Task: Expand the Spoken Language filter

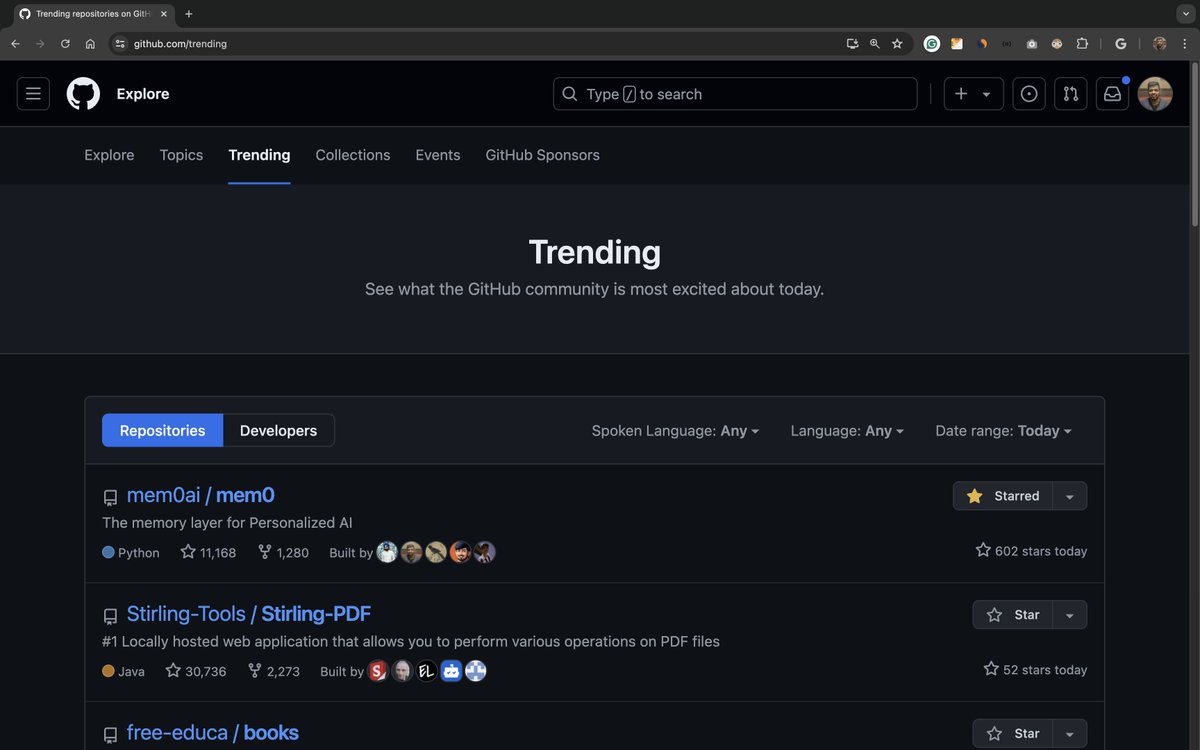Action: [x=675, y=431]
